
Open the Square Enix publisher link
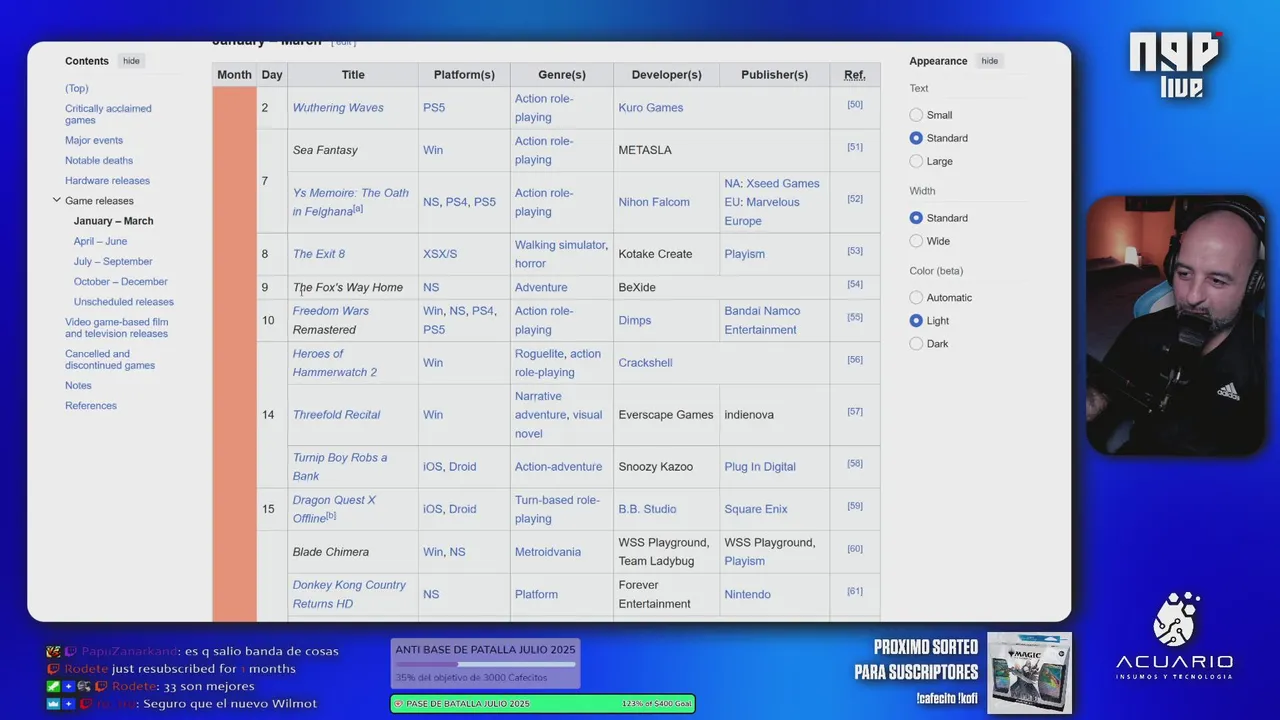(x=756, y=509)
